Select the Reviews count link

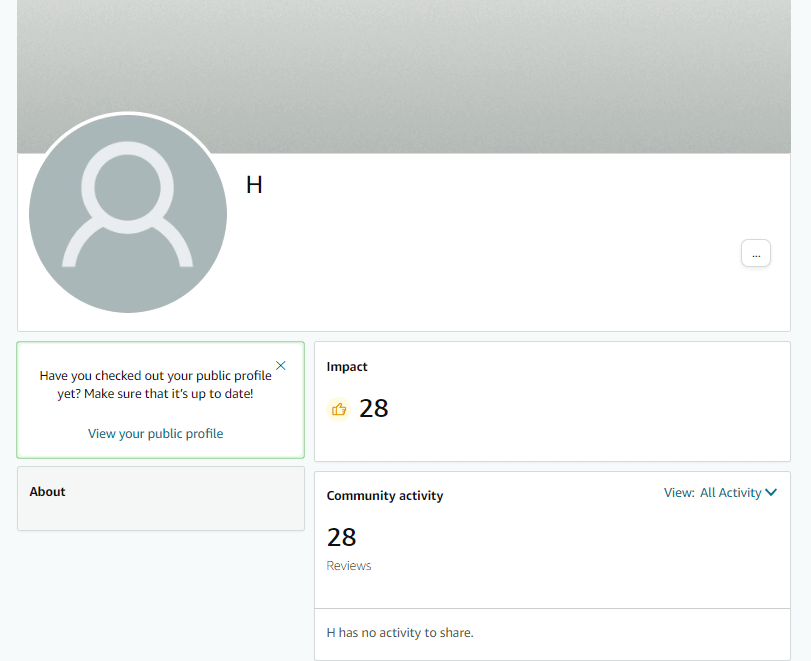[x=348, y=565]
